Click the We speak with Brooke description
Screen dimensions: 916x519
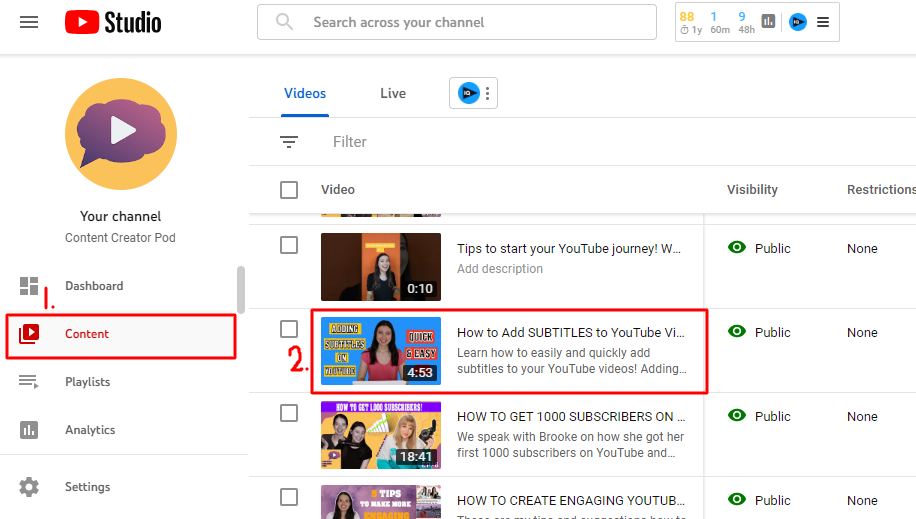(x=570, y=445)
